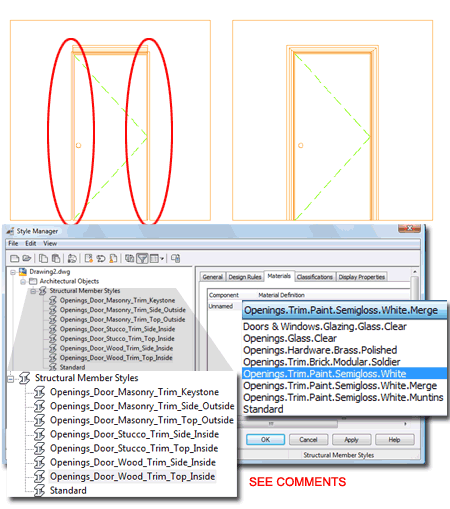The height and width of the screenshot is (509, 450).
Task: Choose Openings.Hardware.Brass.Polished from the list
Action: [x=320, y=350]
